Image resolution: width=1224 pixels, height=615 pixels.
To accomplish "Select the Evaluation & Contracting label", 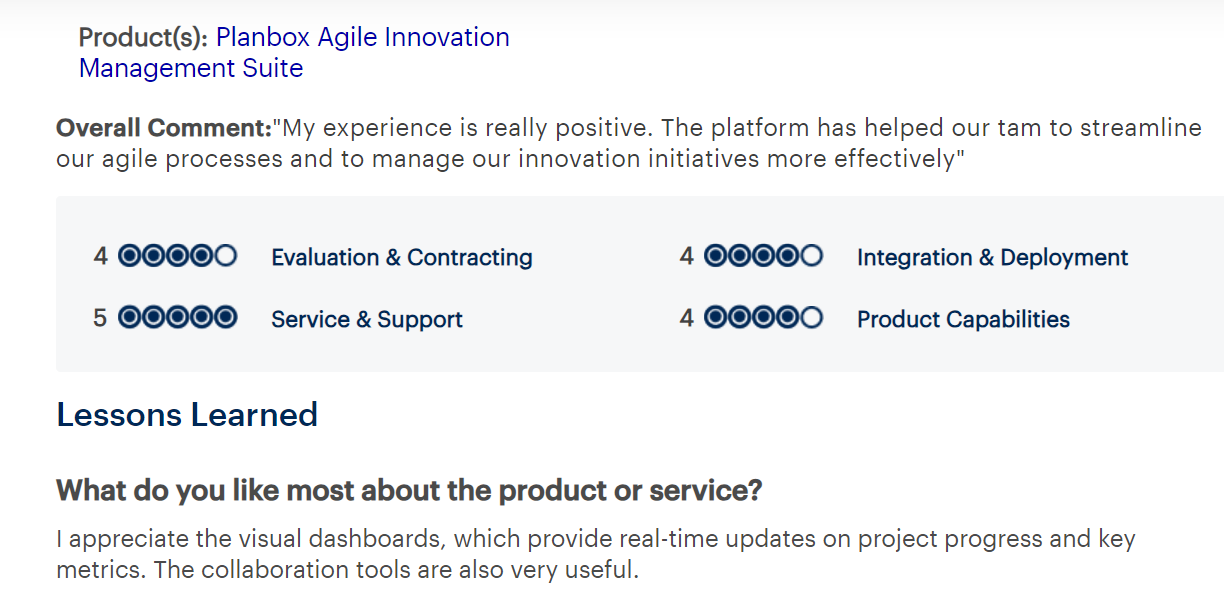I will pos(401,257).
